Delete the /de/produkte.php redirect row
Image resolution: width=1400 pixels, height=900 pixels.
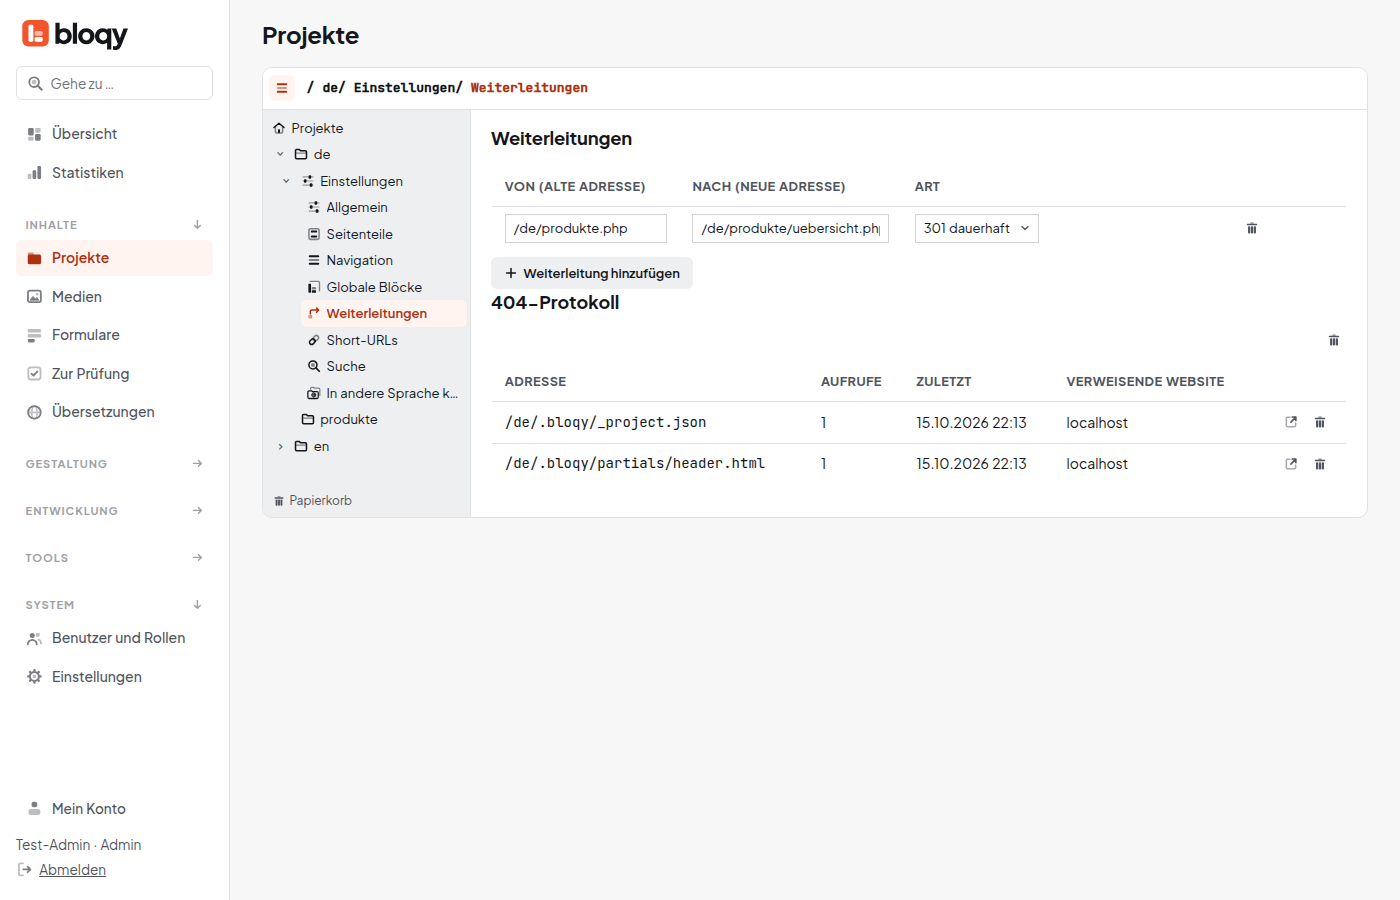click(x=1251, y=228)
